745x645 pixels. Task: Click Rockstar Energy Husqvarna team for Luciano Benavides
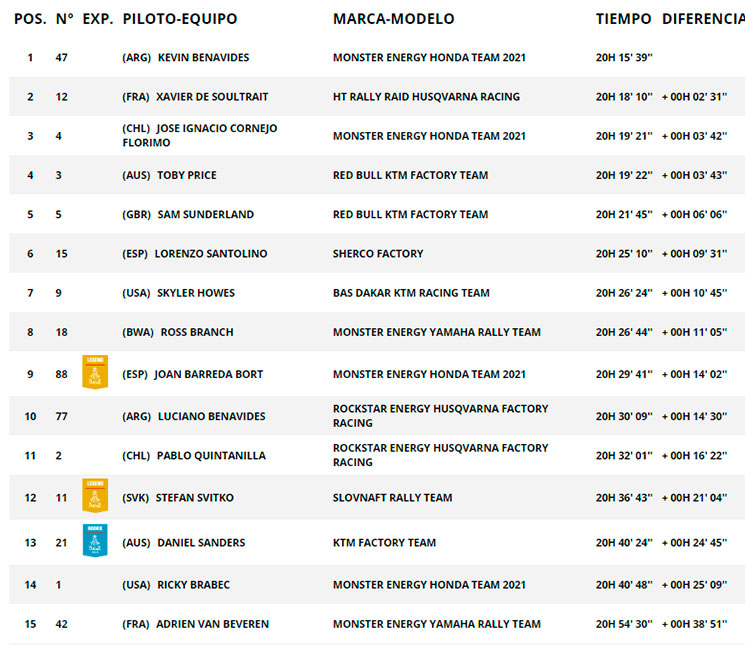point(440,416)
